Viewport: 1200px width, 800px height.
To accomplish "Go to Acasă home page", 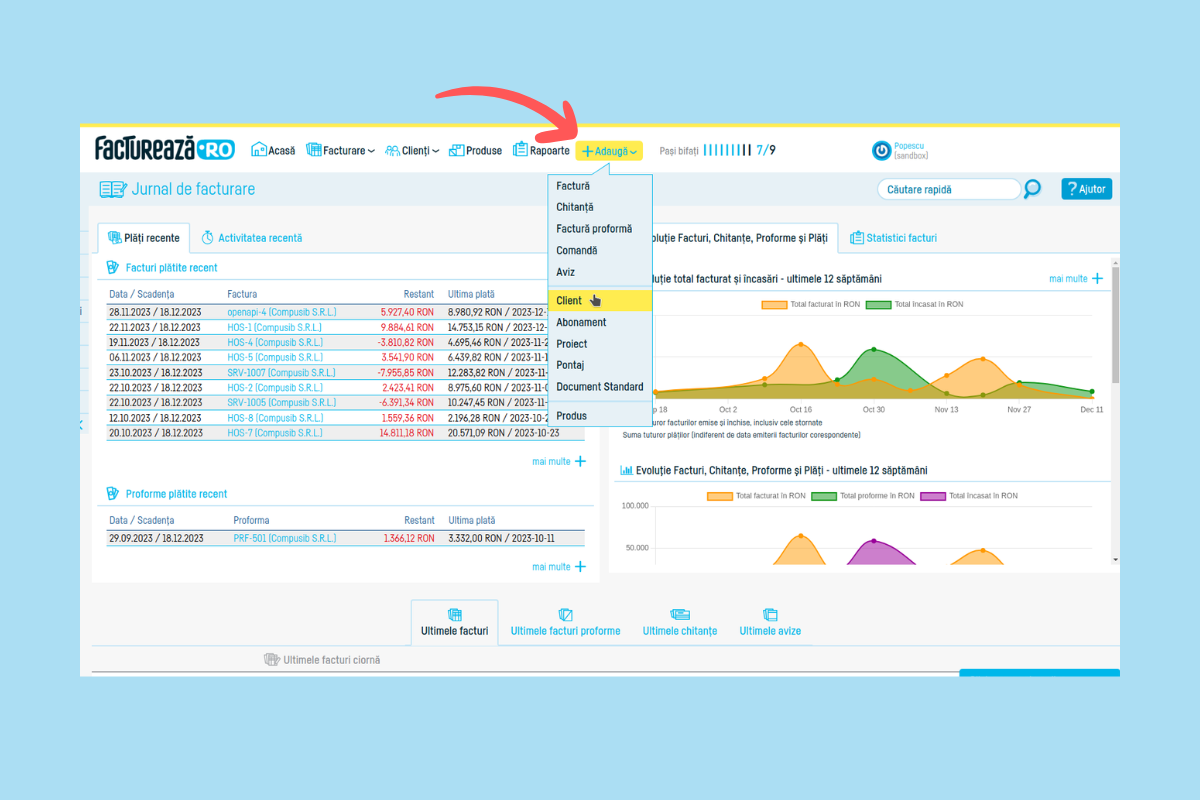I will (273, 151).
